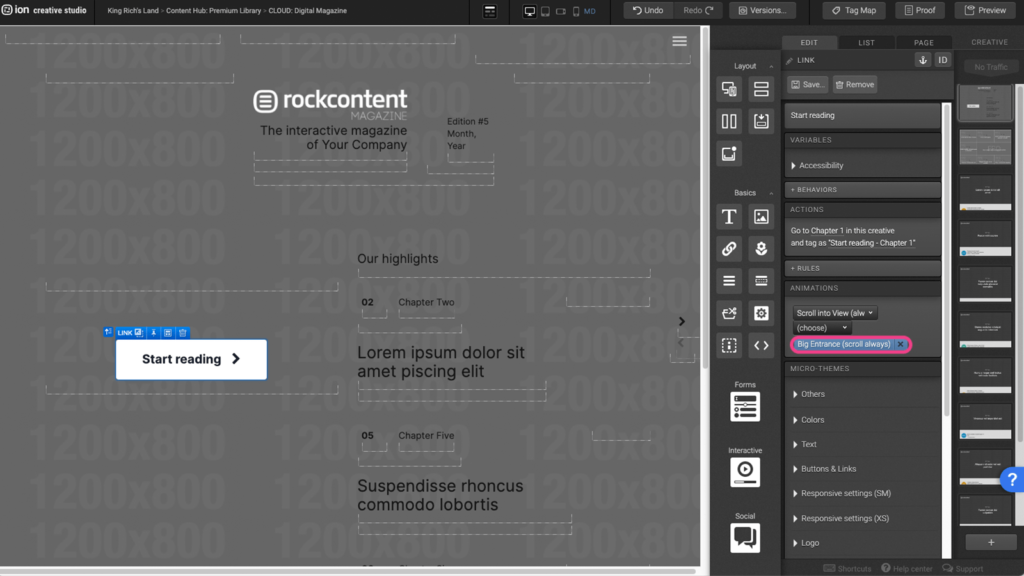Remove the link element
1024x576 pixels.
(854, 84)
